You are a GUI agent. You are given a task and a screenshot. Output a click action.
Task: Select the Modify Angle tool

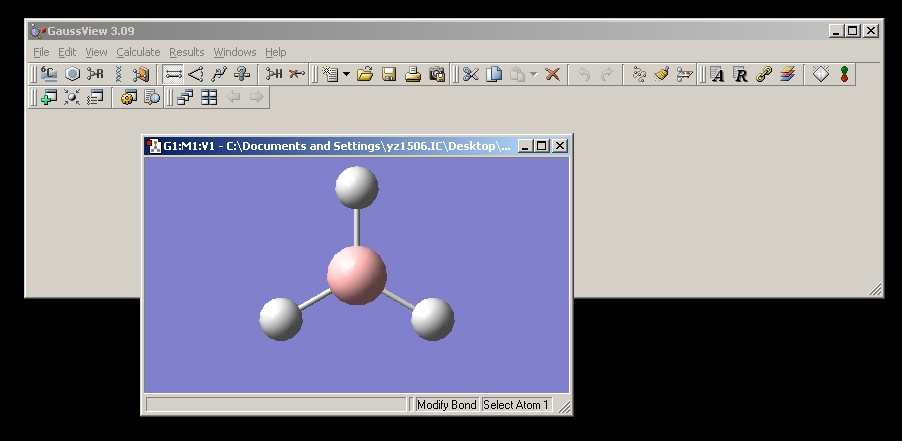(196, 74)
